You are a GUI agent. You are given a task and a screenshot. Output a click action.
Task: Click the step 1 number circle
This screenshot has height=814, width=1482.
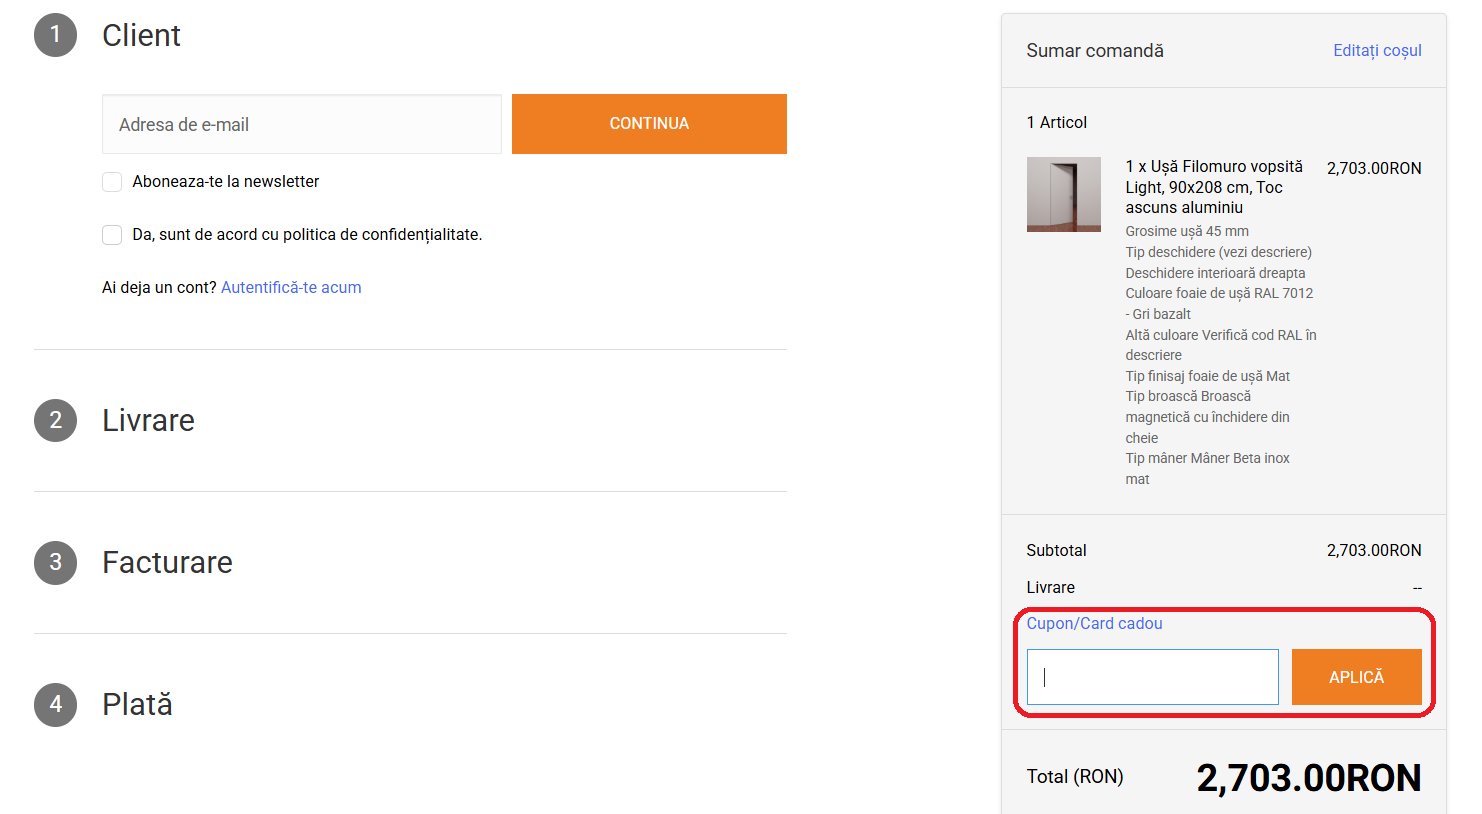pos(56,35)
